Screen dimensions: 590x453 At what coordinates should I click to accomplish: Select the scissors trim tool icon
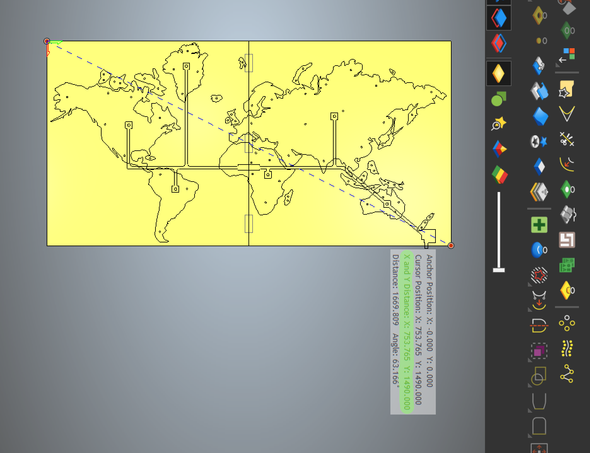pos(567,139)
